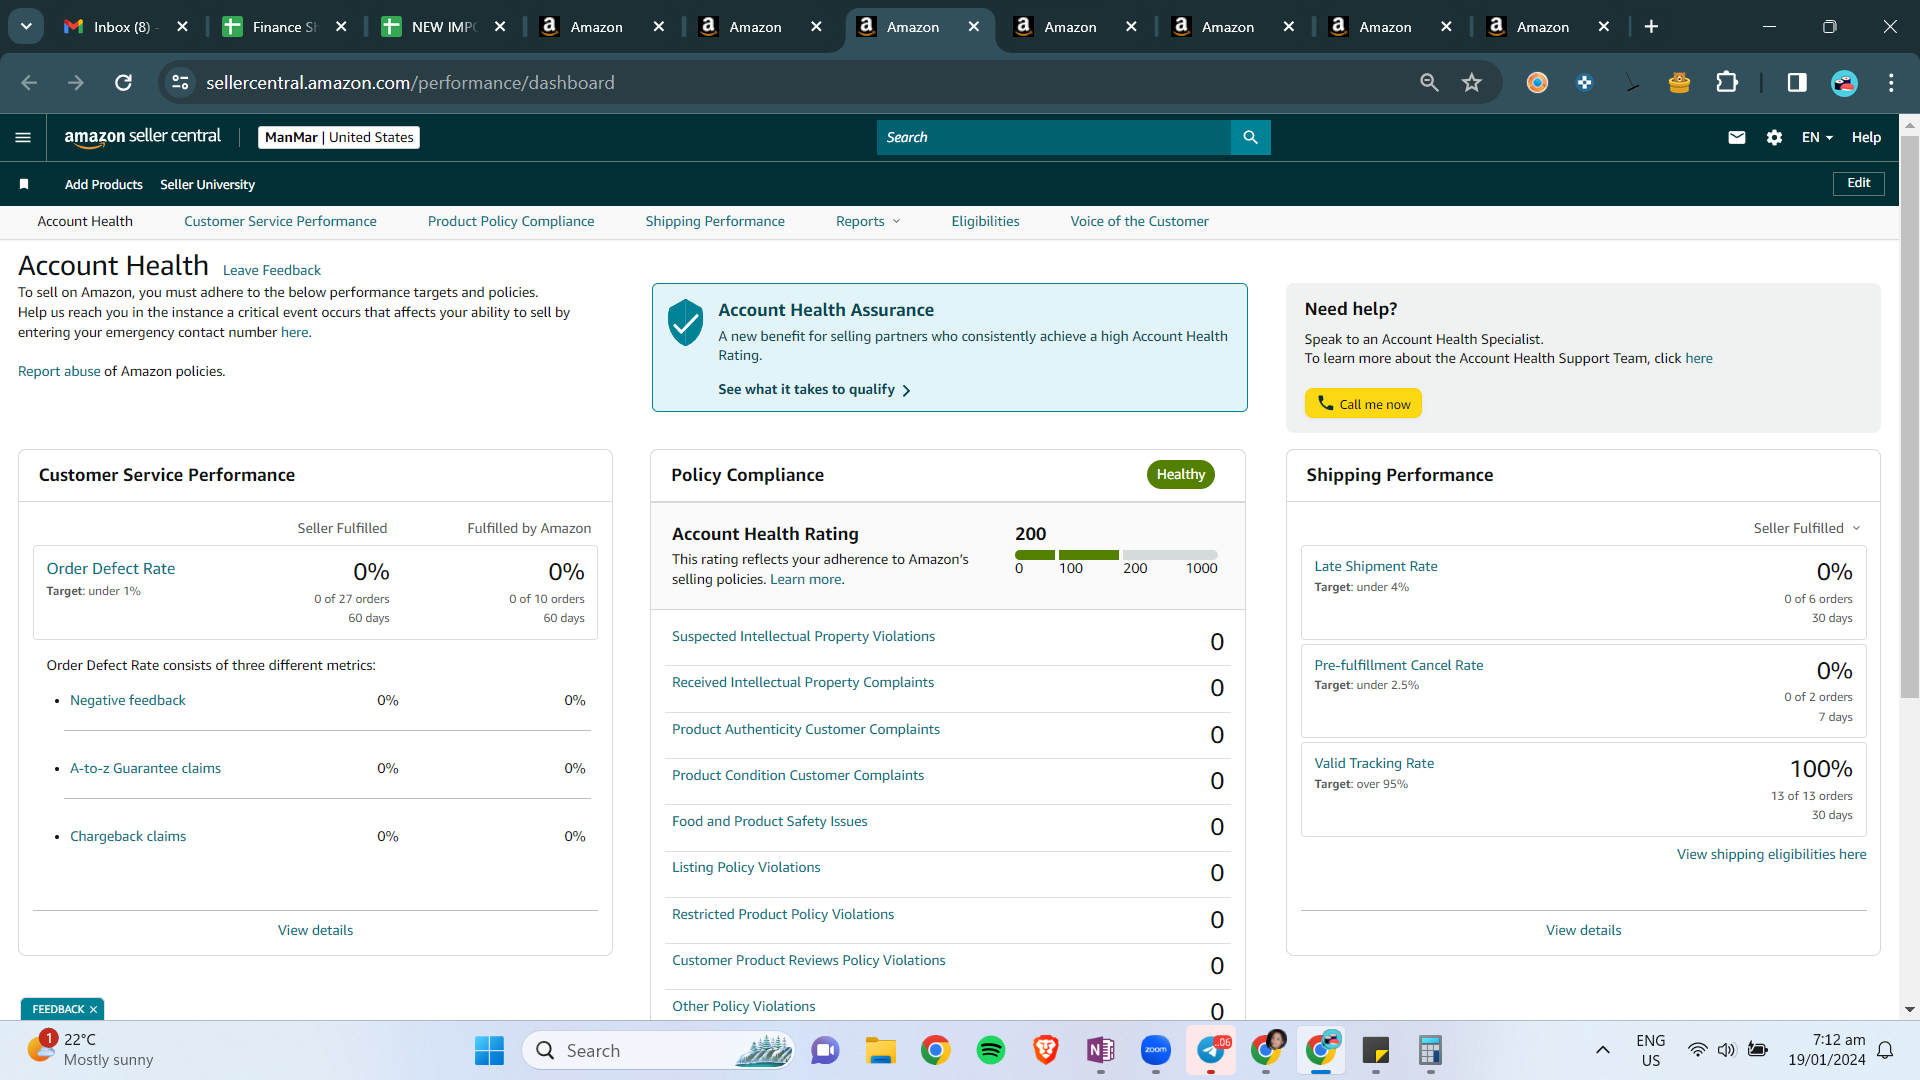Image resolution: width=1920 pixels, height=1080 pixels.
Task: Click the Edit button
Action: click(1858, 183)
